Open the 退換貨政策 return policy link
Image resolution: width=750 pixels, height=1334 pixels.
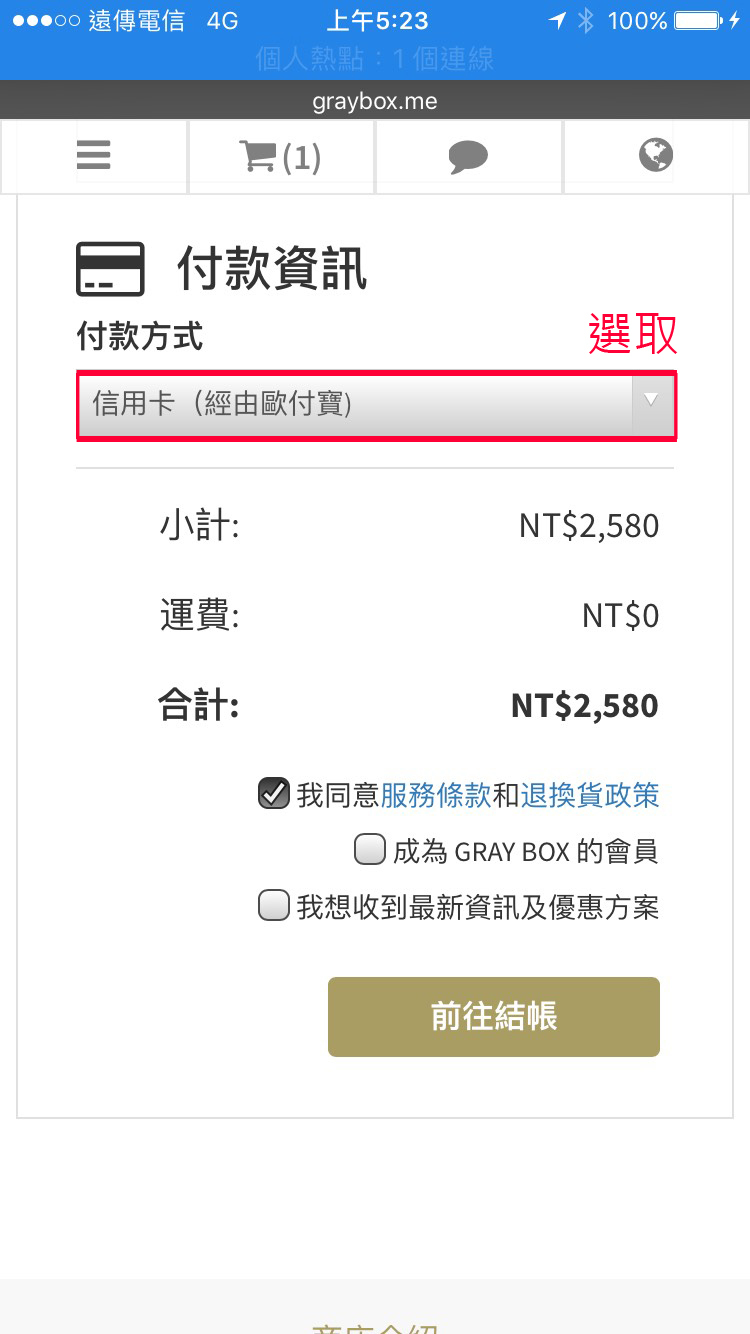(x=590, y=795)
